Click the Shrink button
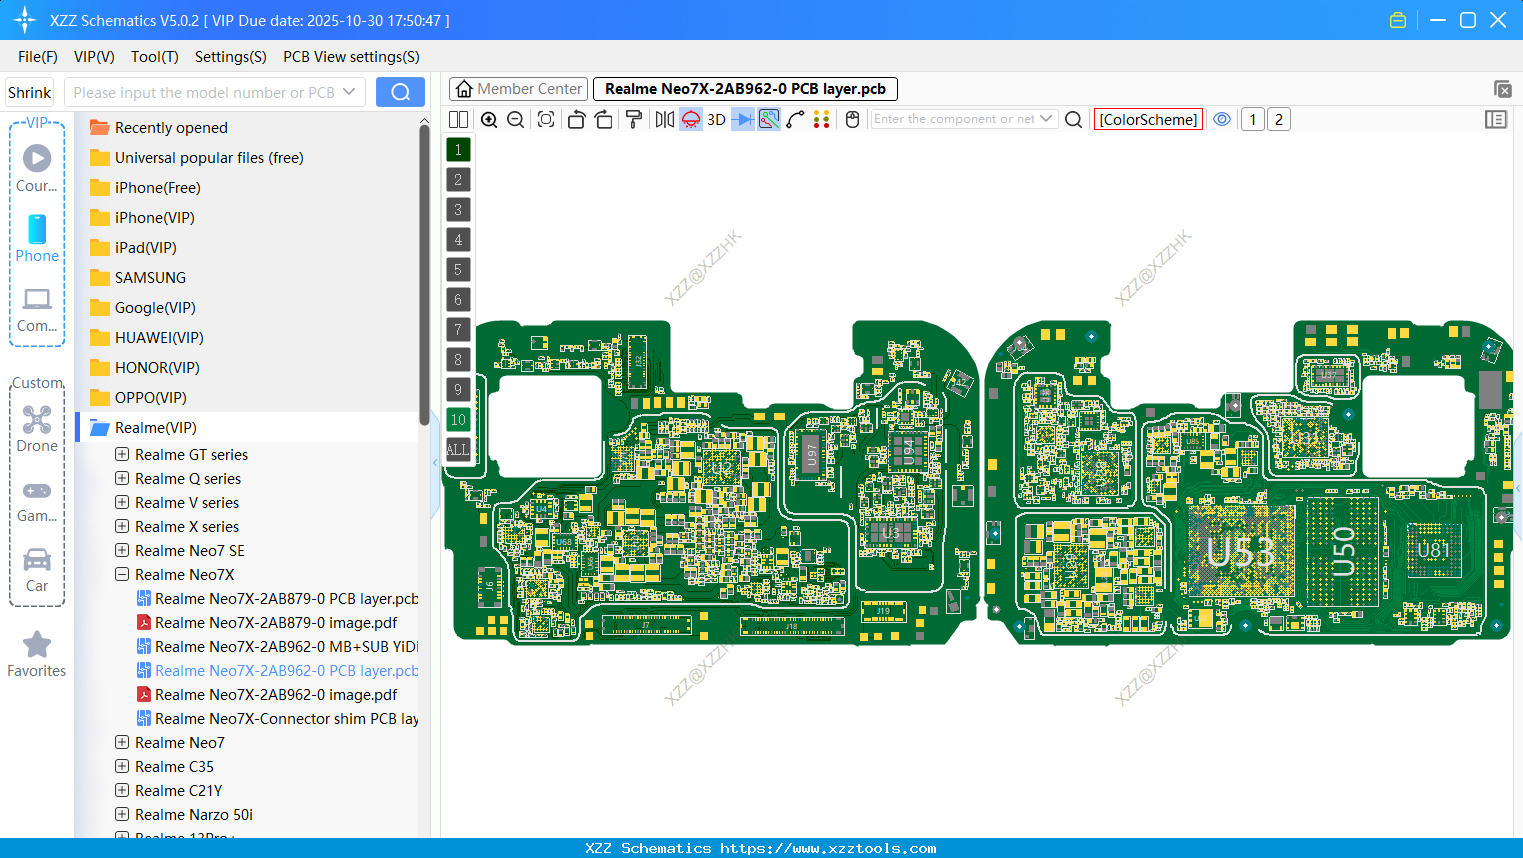This screenshot has width=1523, height=858. point(30,93)
